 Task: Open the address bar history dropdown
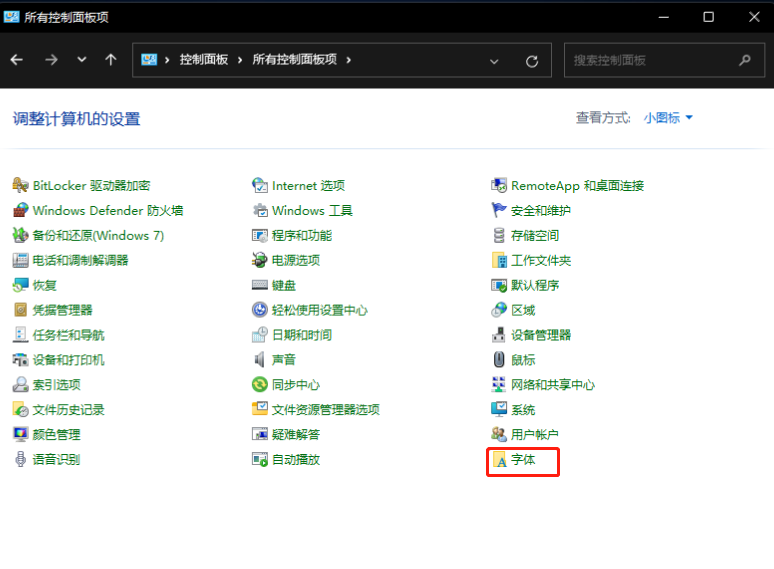(x=494, y=60)
